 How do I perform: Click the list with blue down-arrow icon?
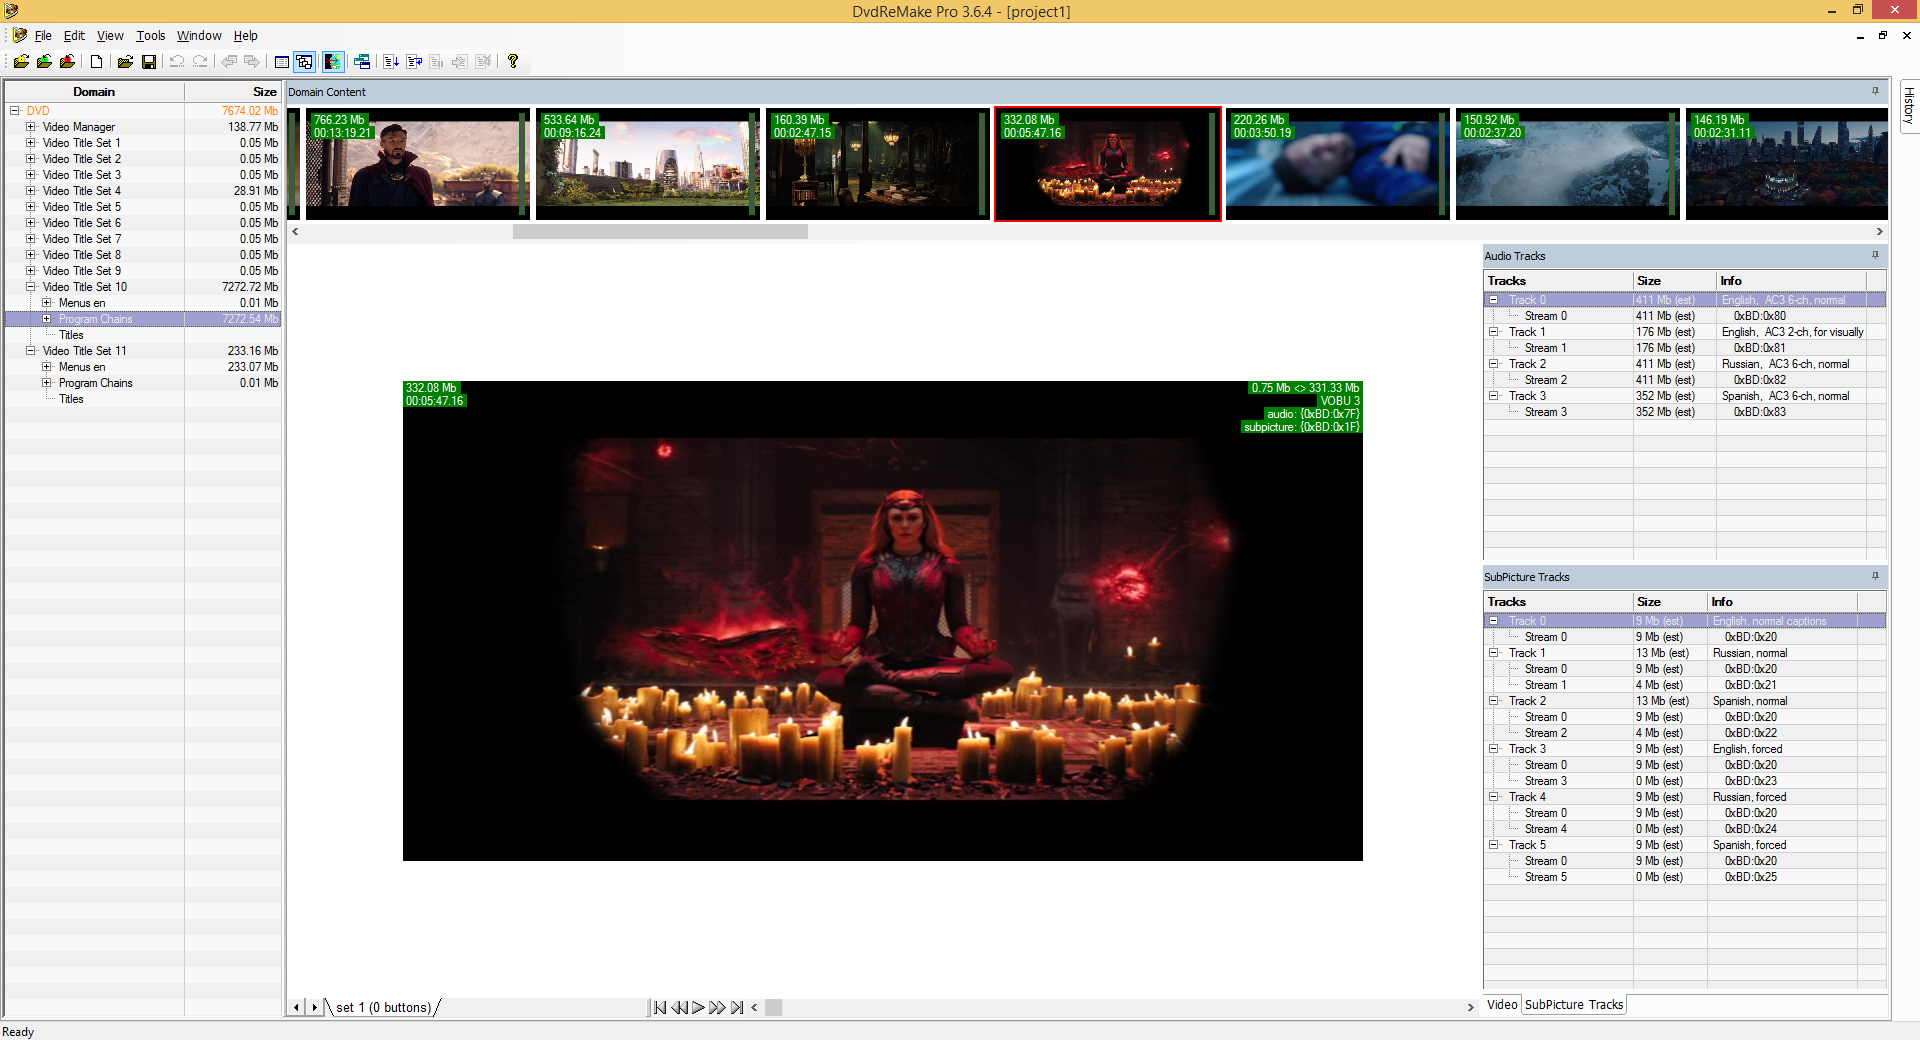(x=391, y=62)
